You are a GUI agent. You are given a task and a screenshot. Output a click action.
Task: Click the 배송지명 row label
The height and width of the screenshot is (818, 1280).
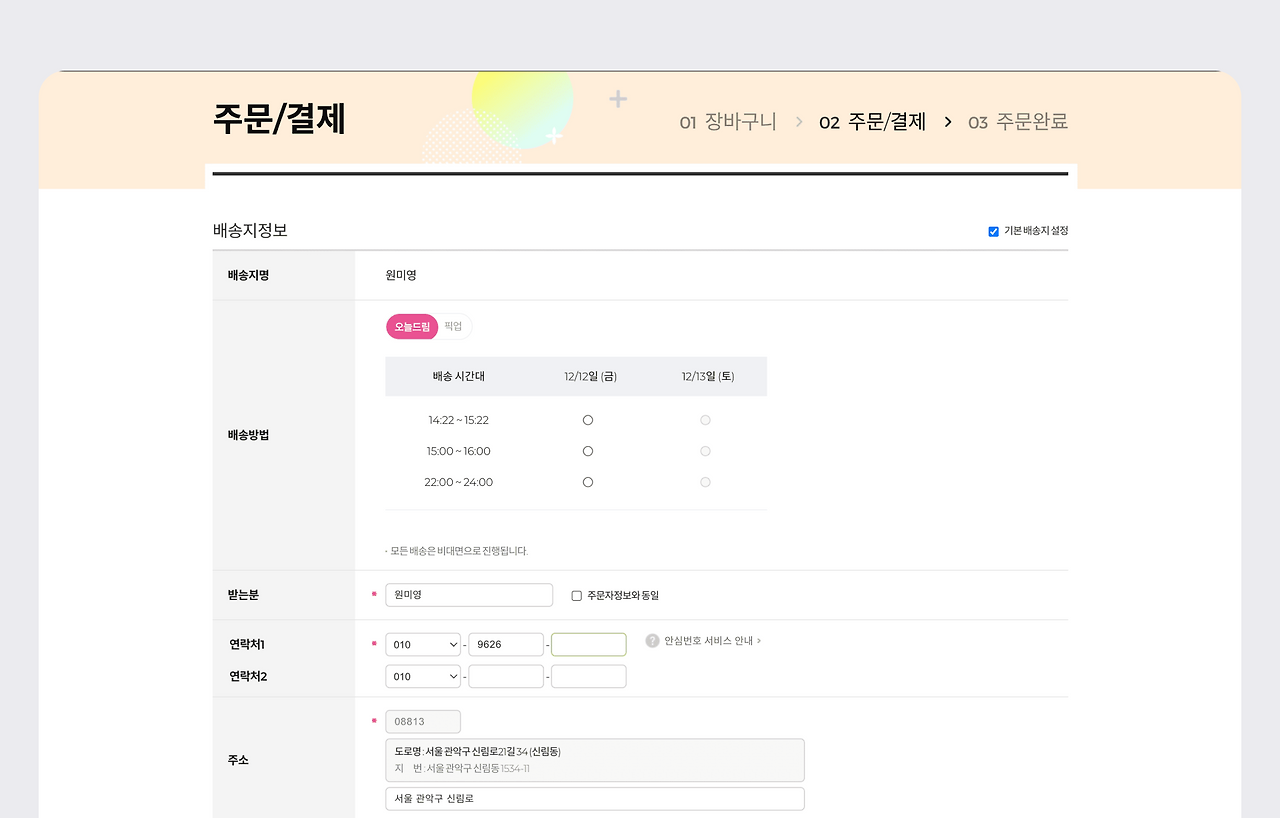(x=248, y=275)
